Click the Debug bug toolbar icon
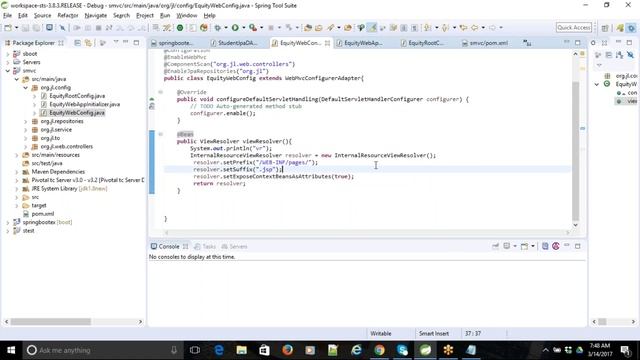The width and height of the screenshot is (640, 360). coord(218,28)
